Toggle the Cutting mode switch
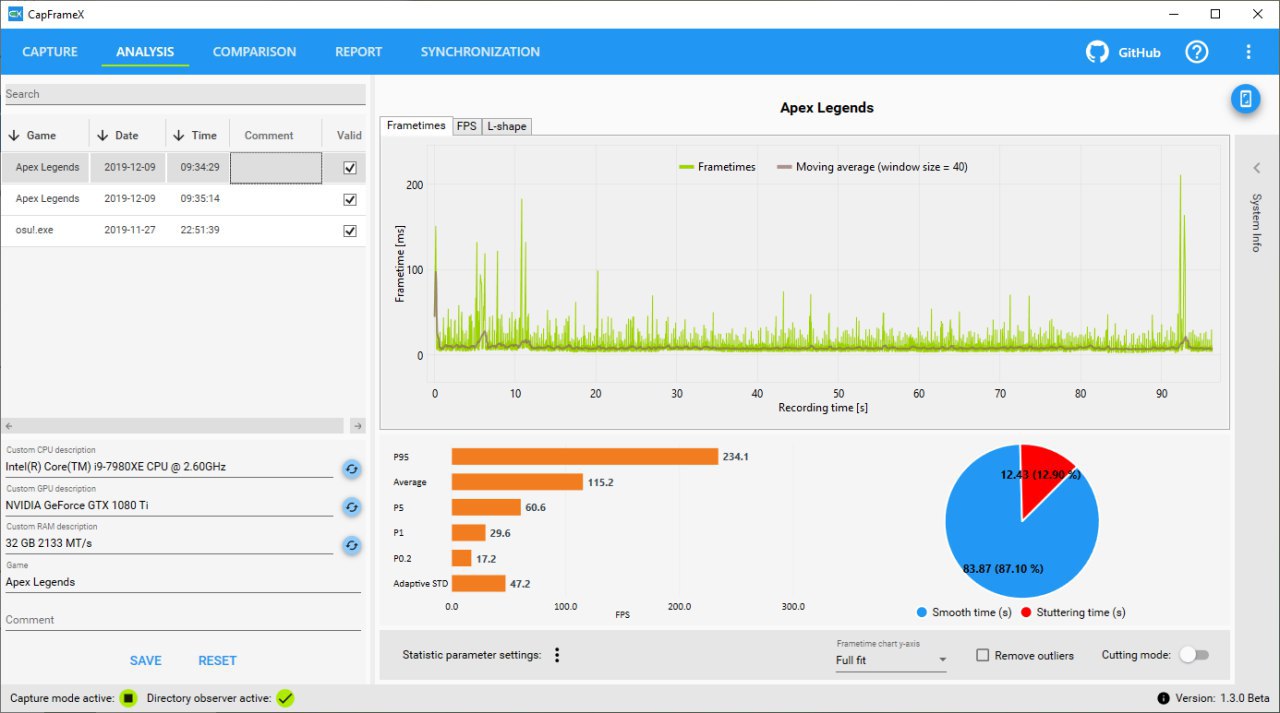The height and width of the screenshot is (713, 1280). click(1194, 655)
